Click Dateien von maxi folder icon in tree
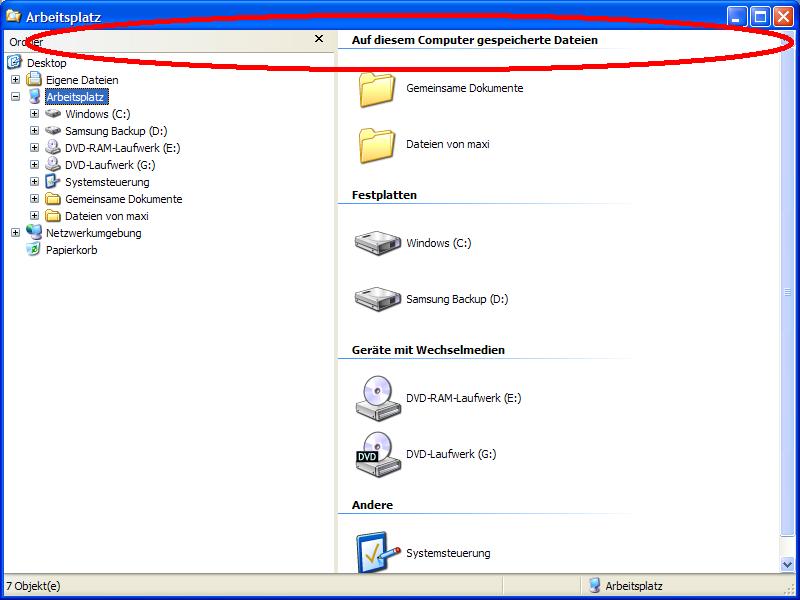This screenshot has height=600, width=800. [53, 216]
